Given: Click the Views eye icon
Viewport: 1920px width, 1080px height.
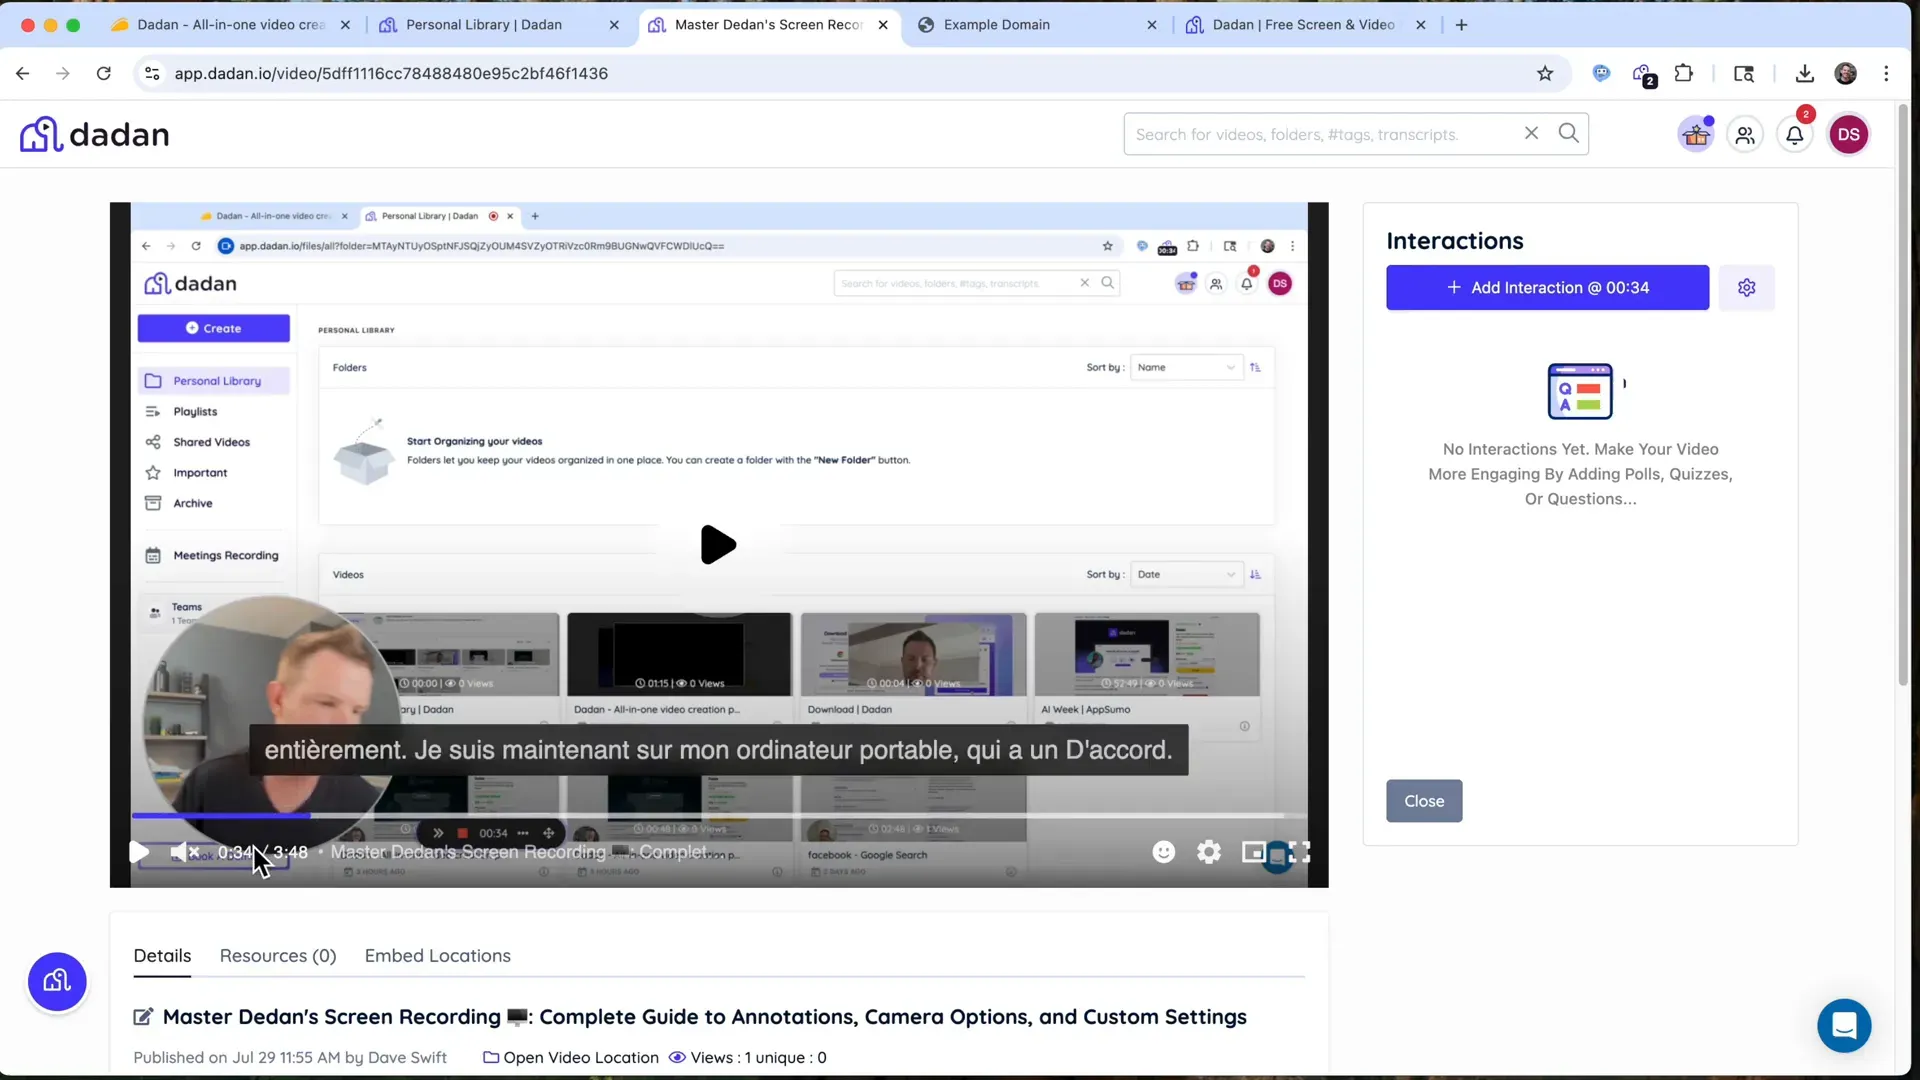Looking at the screenshot, I should click(x=677, y=1058).
